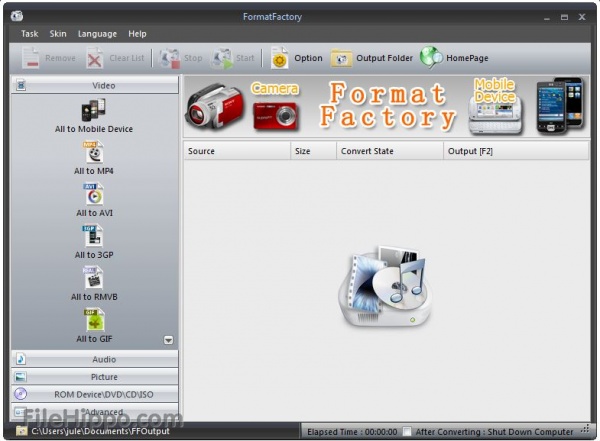Click the Clear List label
This screenshot has width=600, height=441.
[x=127, y=58]
